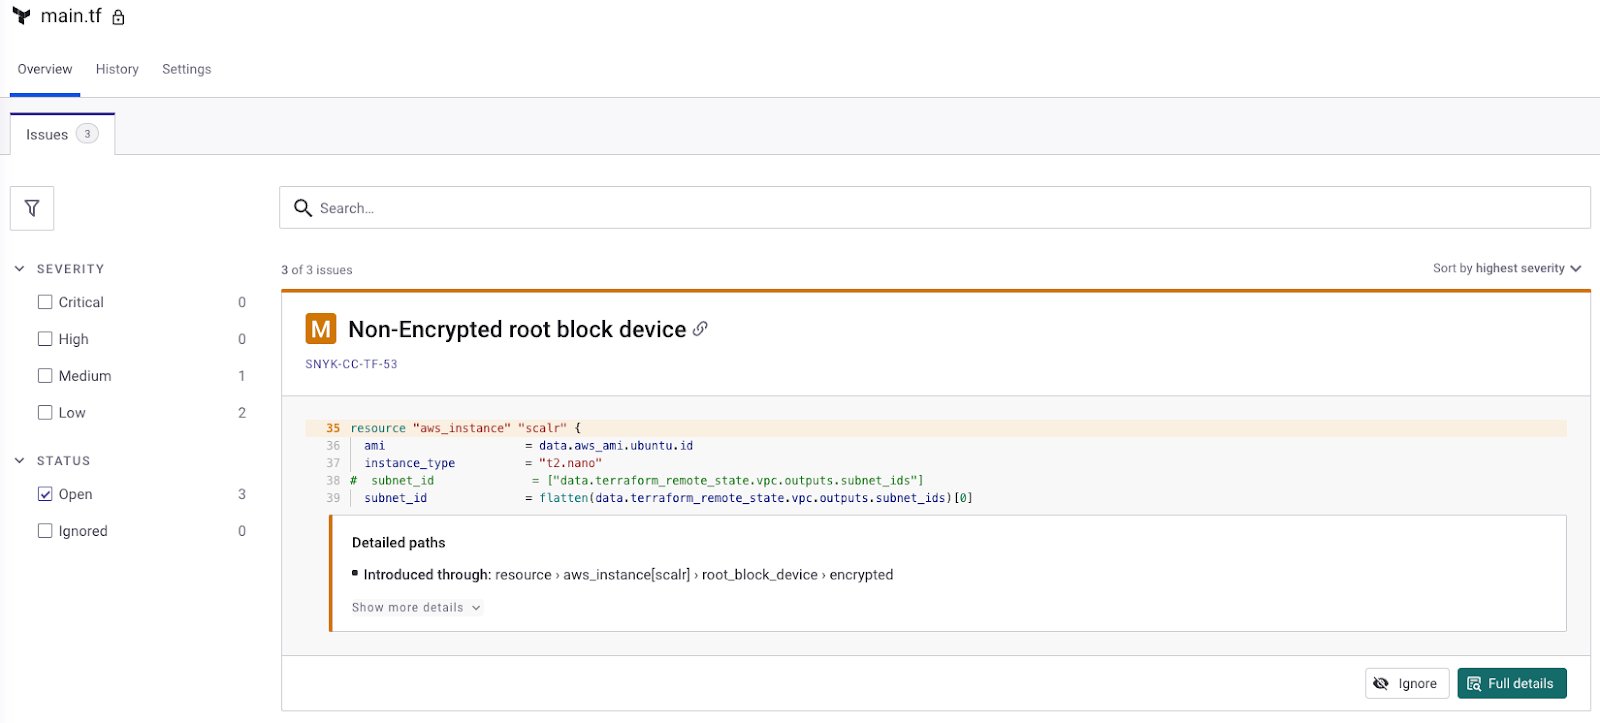Select the Issues tab

click(62, 134)
